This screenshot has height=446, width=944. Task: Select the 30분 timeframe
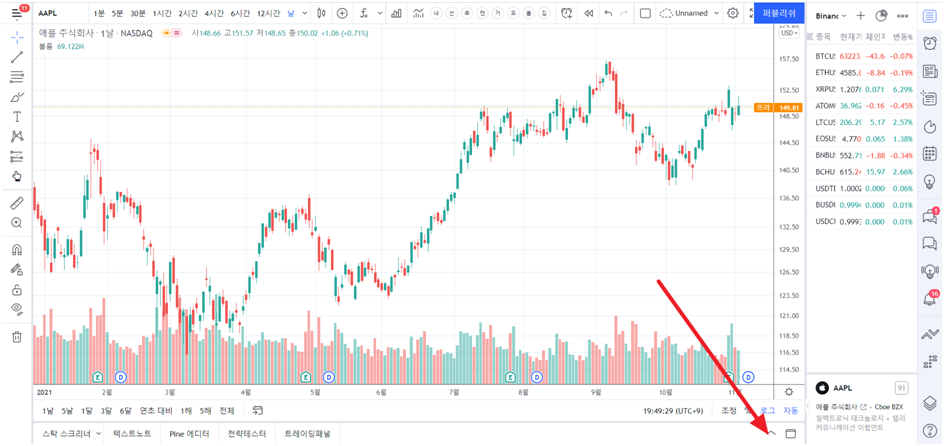138,13
